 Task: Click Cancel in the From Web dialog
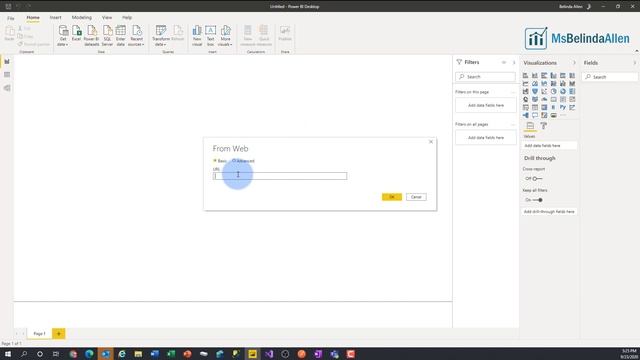click(x=416, y=197)
